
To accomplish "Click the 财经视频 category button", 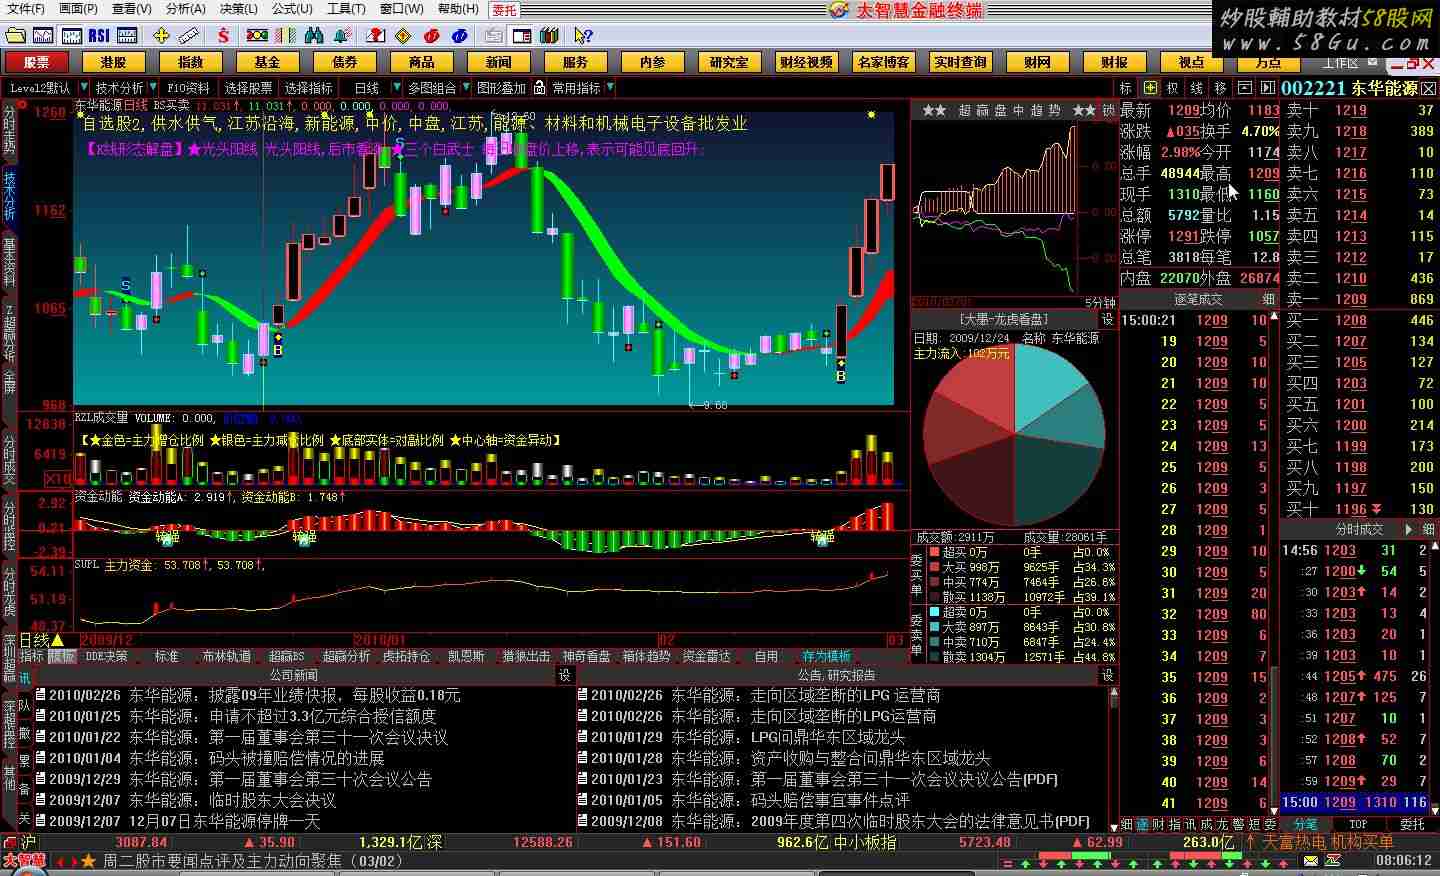I will pos(806,62).
